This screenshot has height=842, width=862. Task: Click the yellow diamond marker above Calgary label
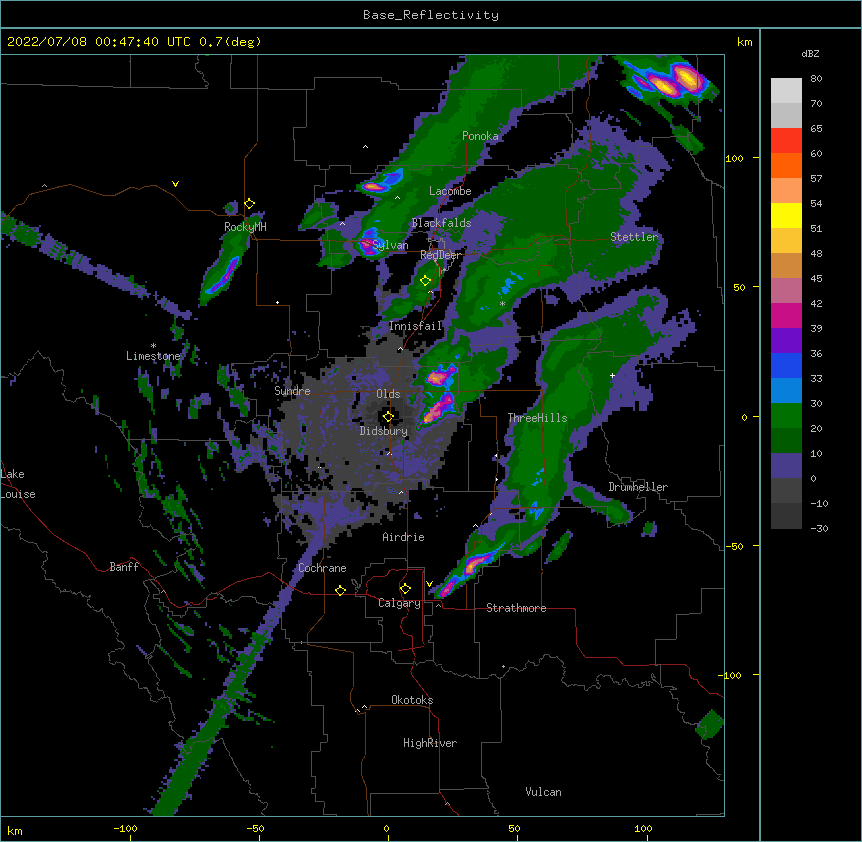pos(405,589)
